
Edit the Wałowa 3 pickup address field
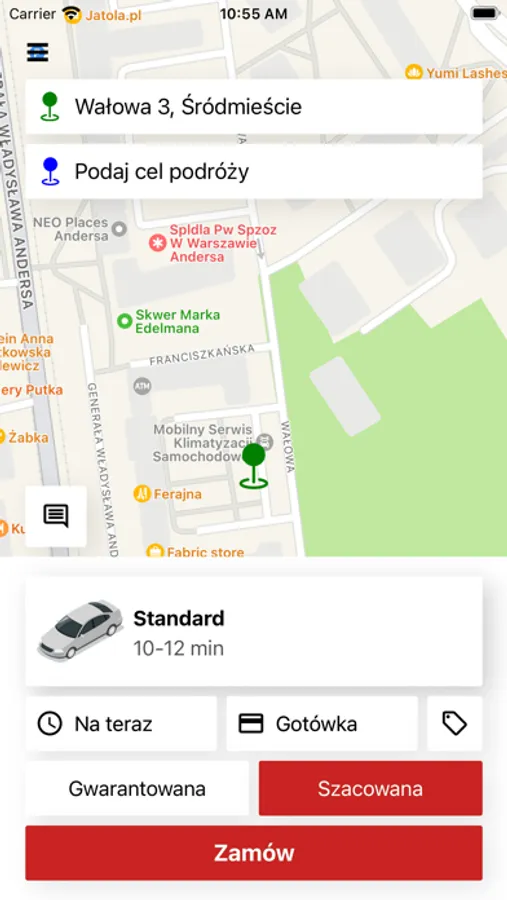(254, 107)
